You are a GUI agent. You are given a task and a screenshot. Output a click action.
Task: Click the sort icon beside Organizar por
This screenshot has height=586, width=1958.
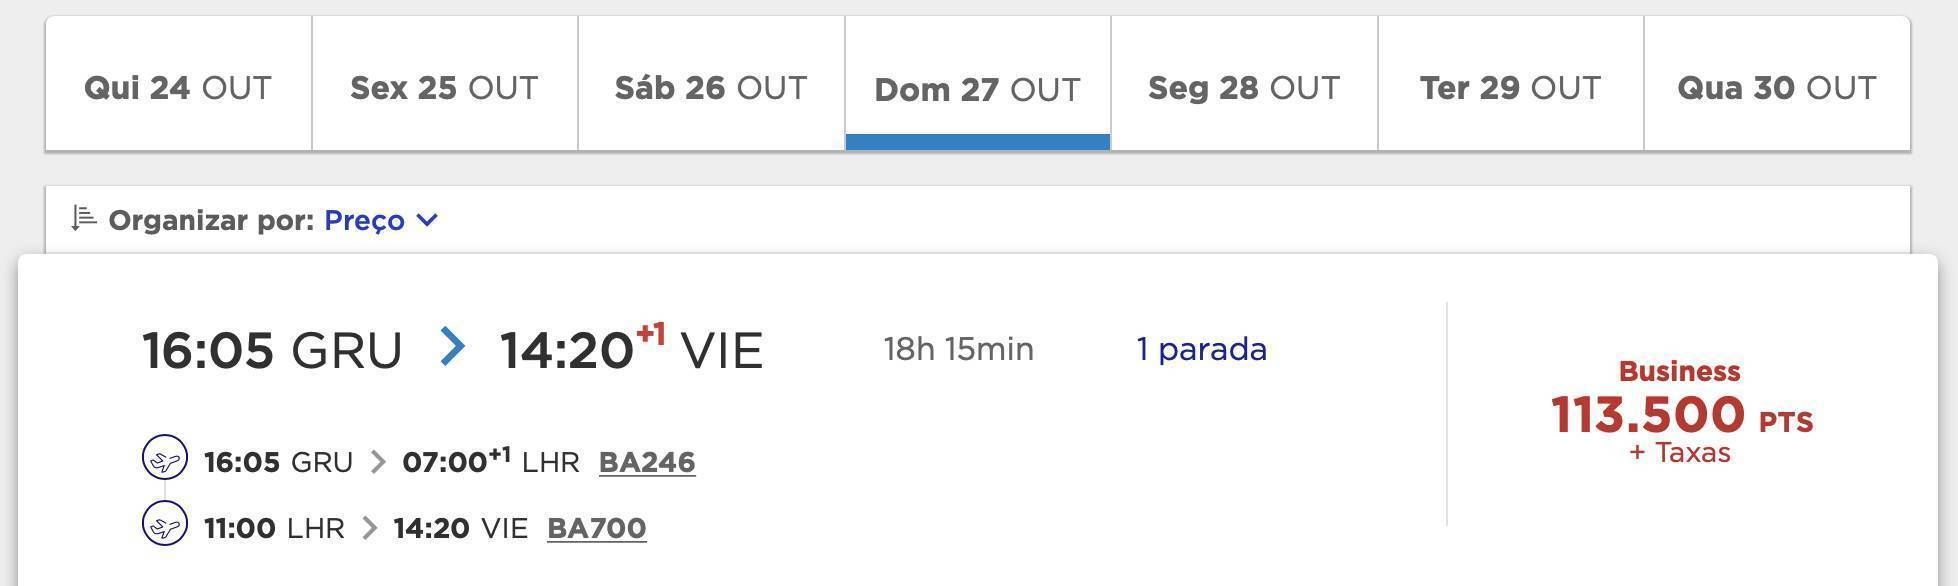(x=84, y=218)
